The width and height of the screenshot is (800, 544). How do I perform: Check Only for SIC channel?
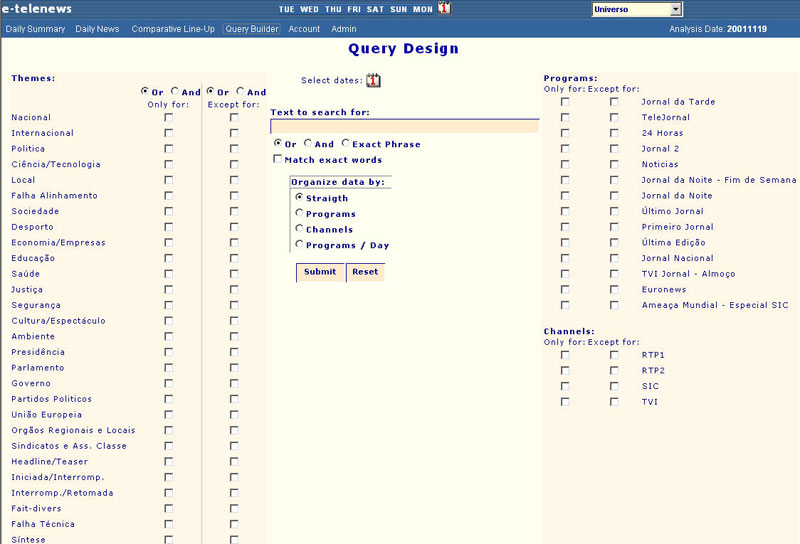(x=565, y=386)
